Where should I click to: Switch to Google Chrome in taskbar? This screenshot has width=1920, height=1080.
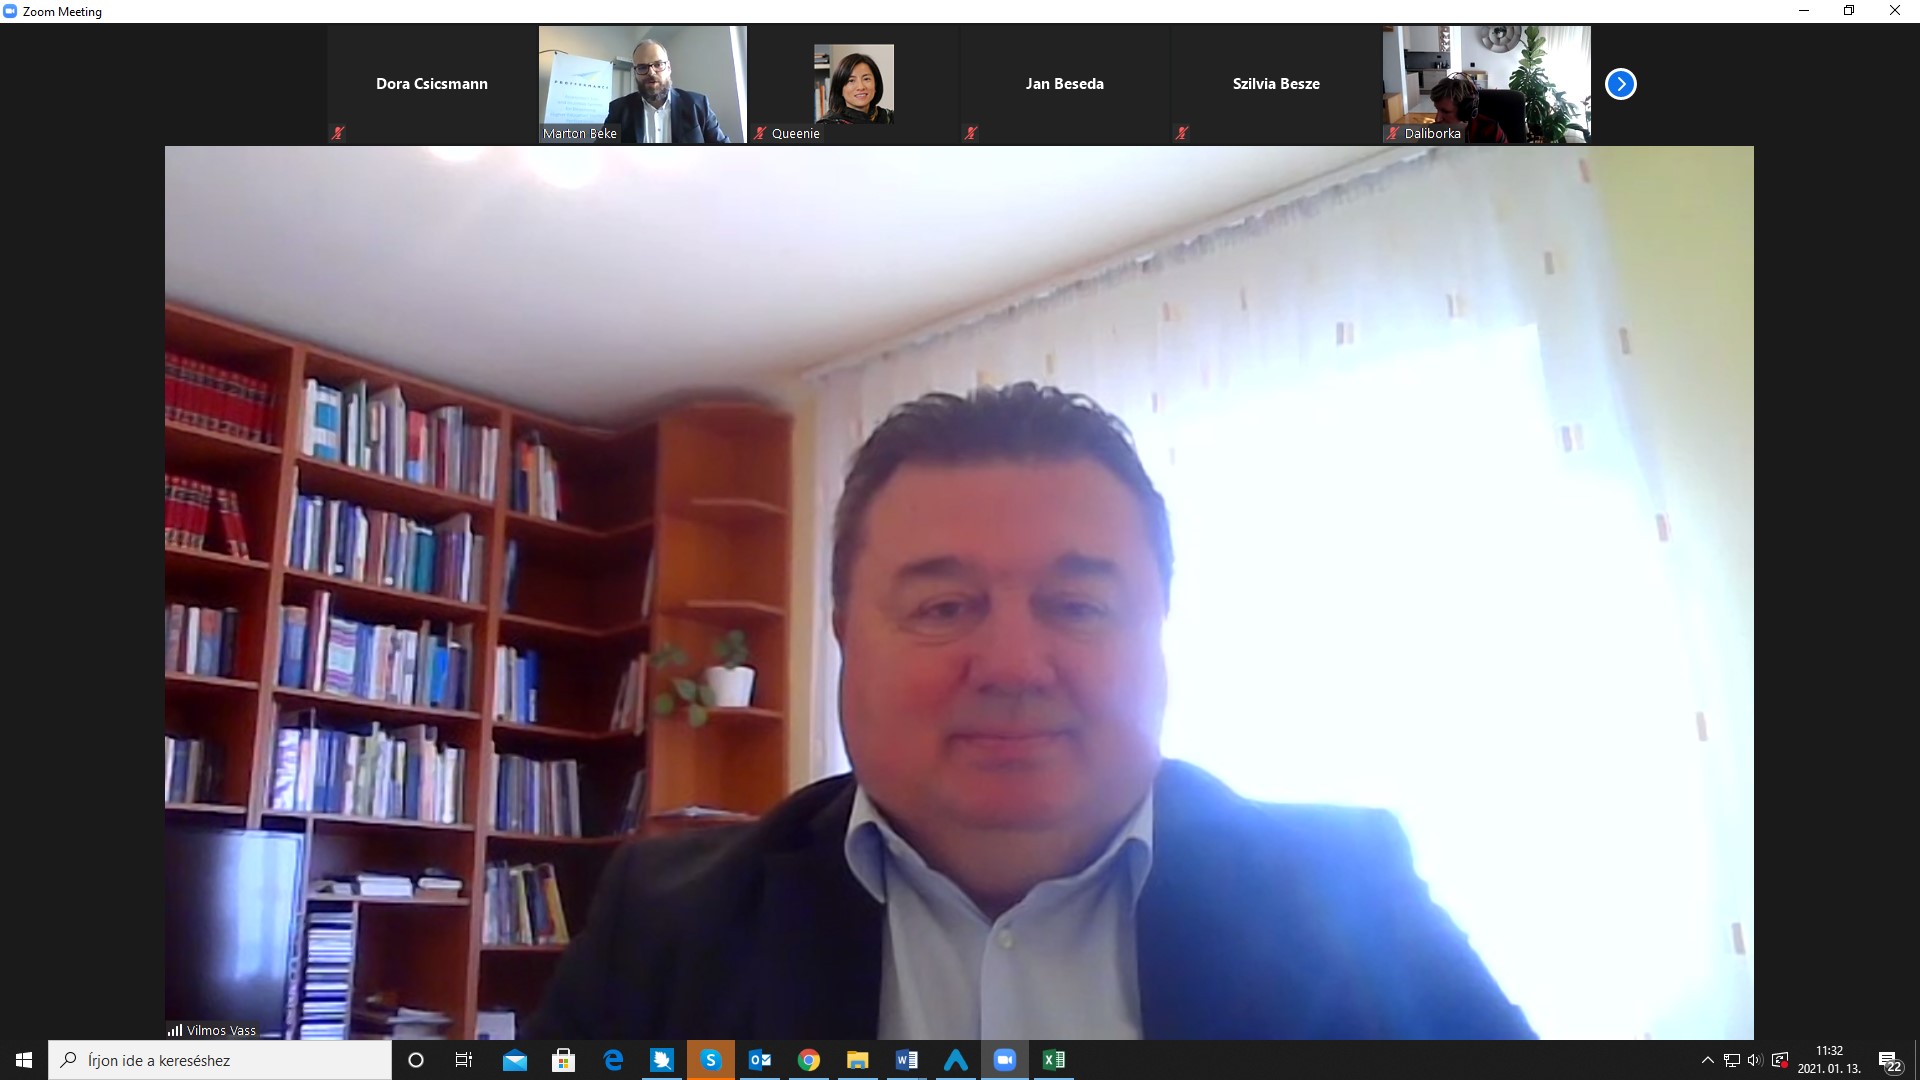809,1060
